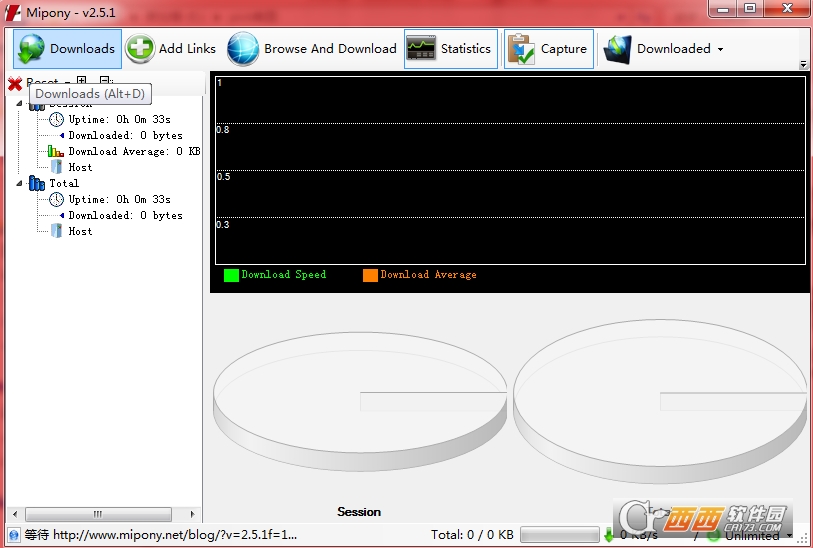Click the tree panel scrollbar left arrow
The width and height of the screenshot is (813, 548).
point(15,514)
